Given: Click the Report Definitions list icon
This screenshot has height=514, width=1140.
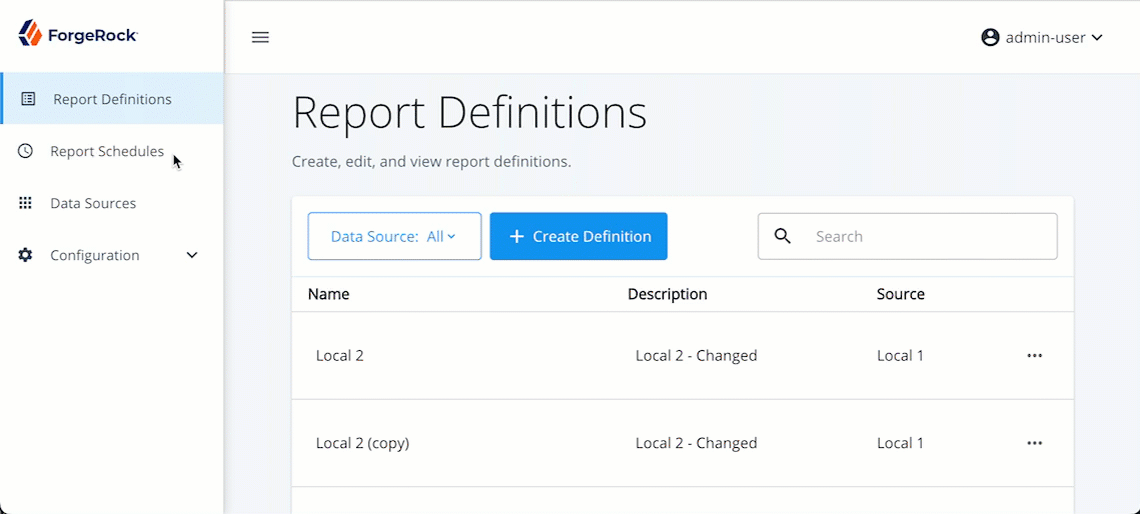Looking at the screenshot, I should pyautogui.click(x=28, y=99).
